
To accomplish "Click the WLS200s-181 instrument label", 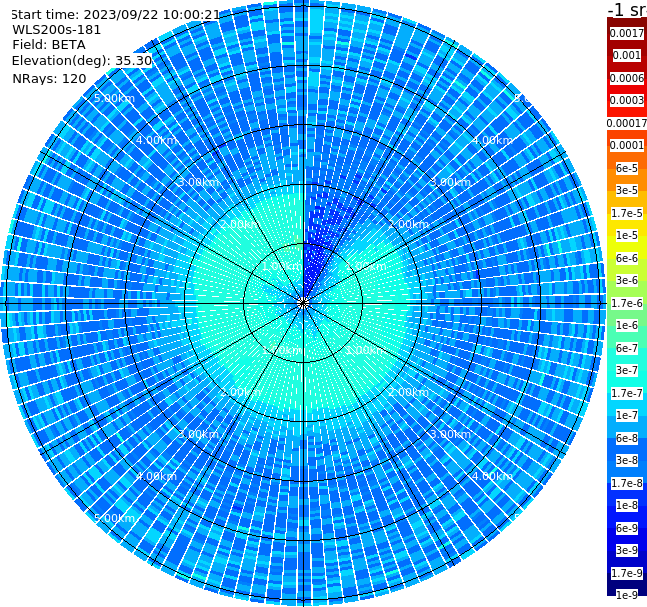I will pos(57,30).
